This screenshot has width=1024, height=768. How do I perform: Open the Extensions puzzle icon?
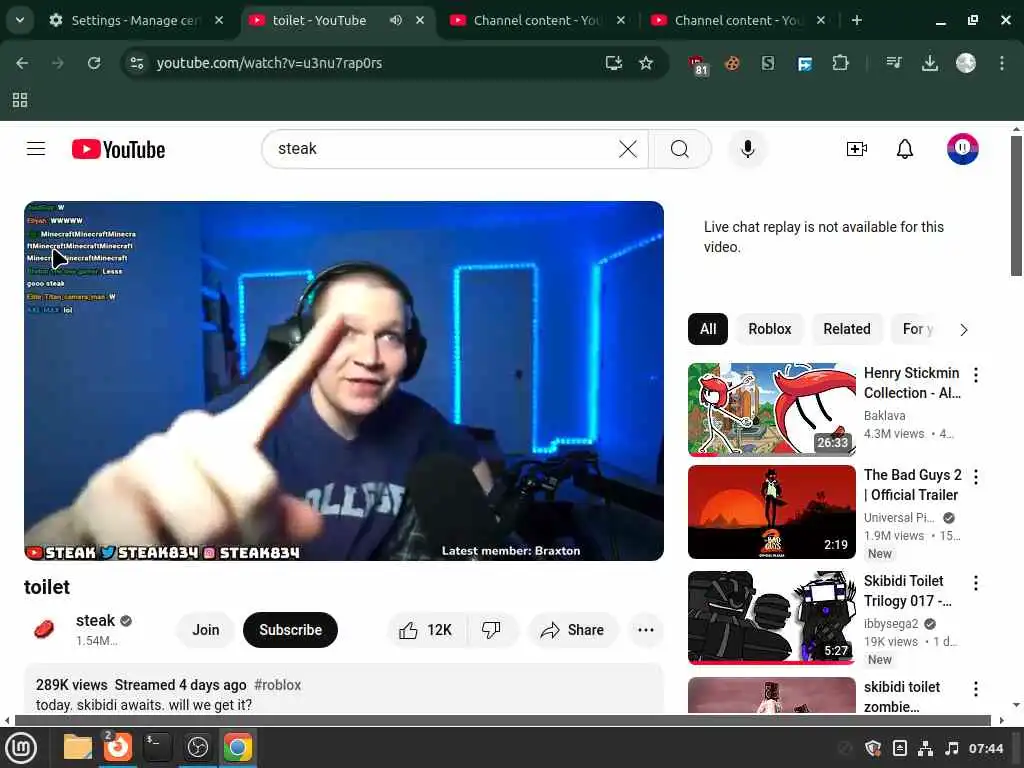click(x=840, y=63)
